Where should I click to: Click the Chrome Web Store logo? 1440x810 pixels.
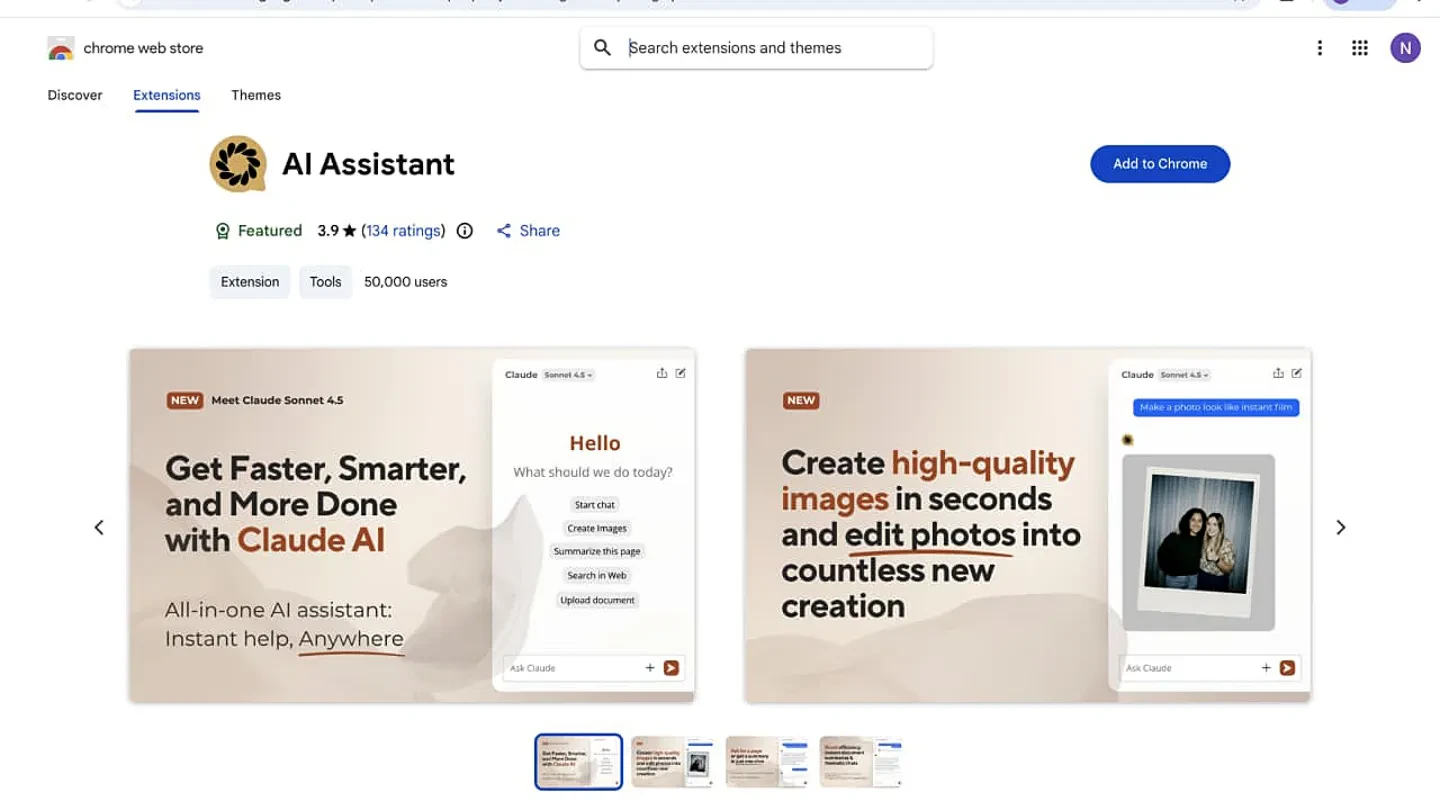click(61, 48)
